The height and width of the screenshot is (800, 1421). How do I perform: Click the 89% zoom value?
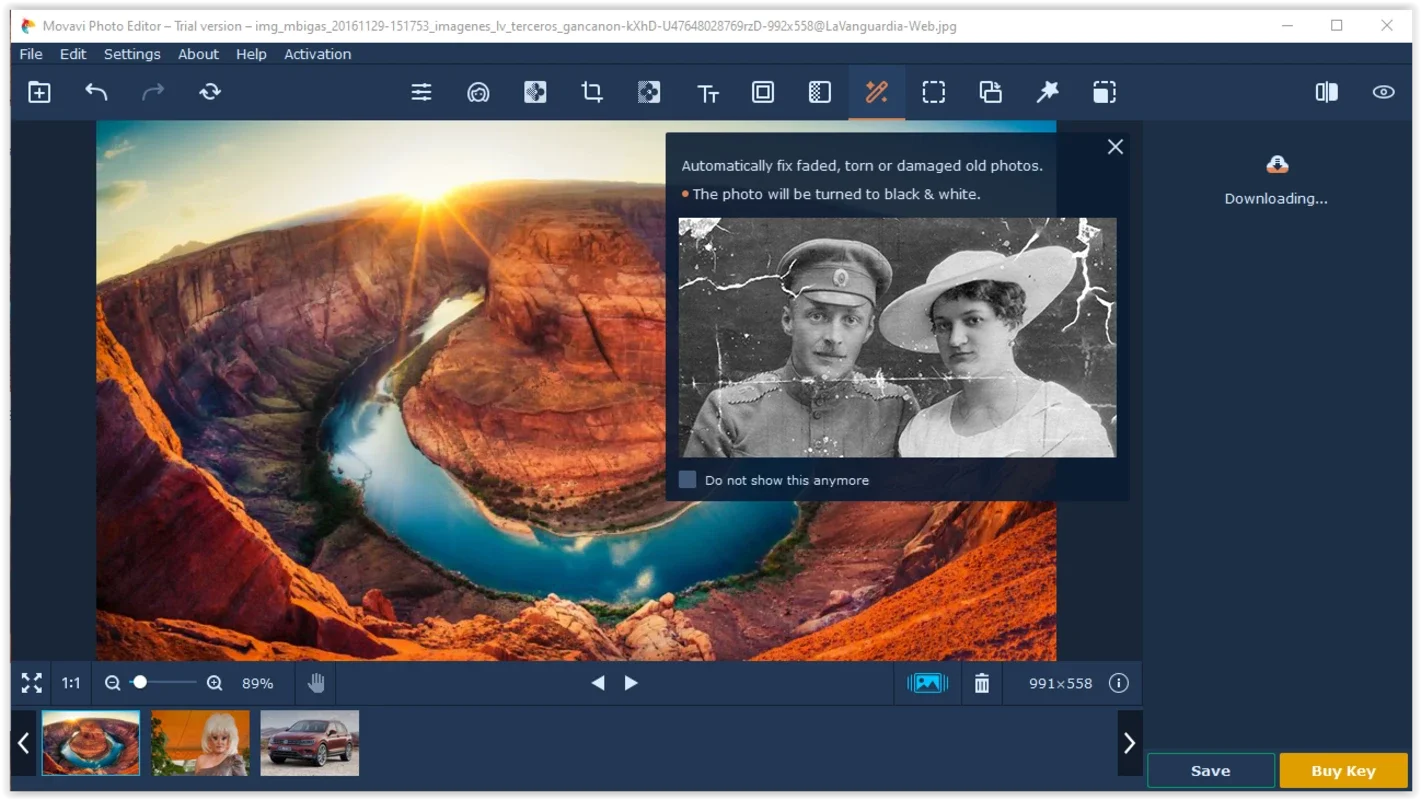[x=257, y=684]
